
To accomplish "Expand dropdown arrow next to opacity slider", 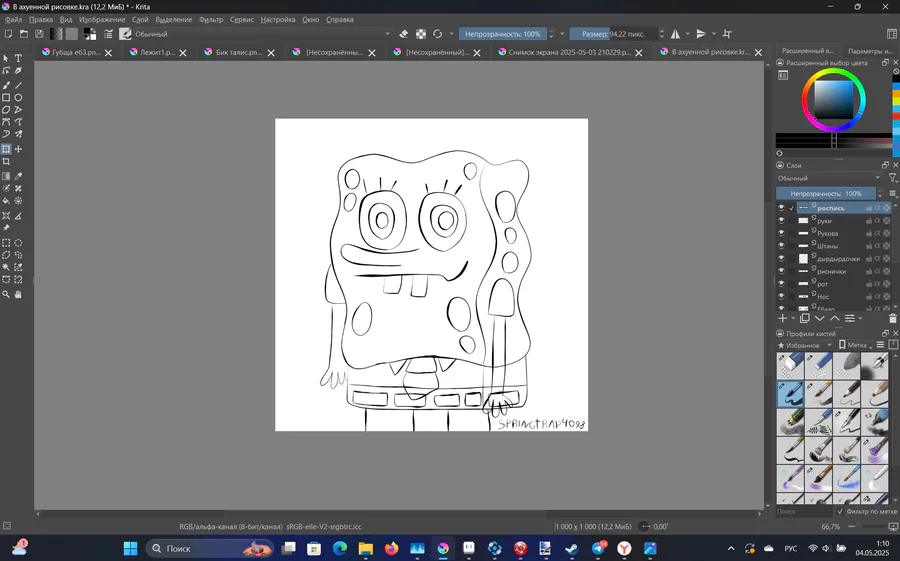I will 562,34.
